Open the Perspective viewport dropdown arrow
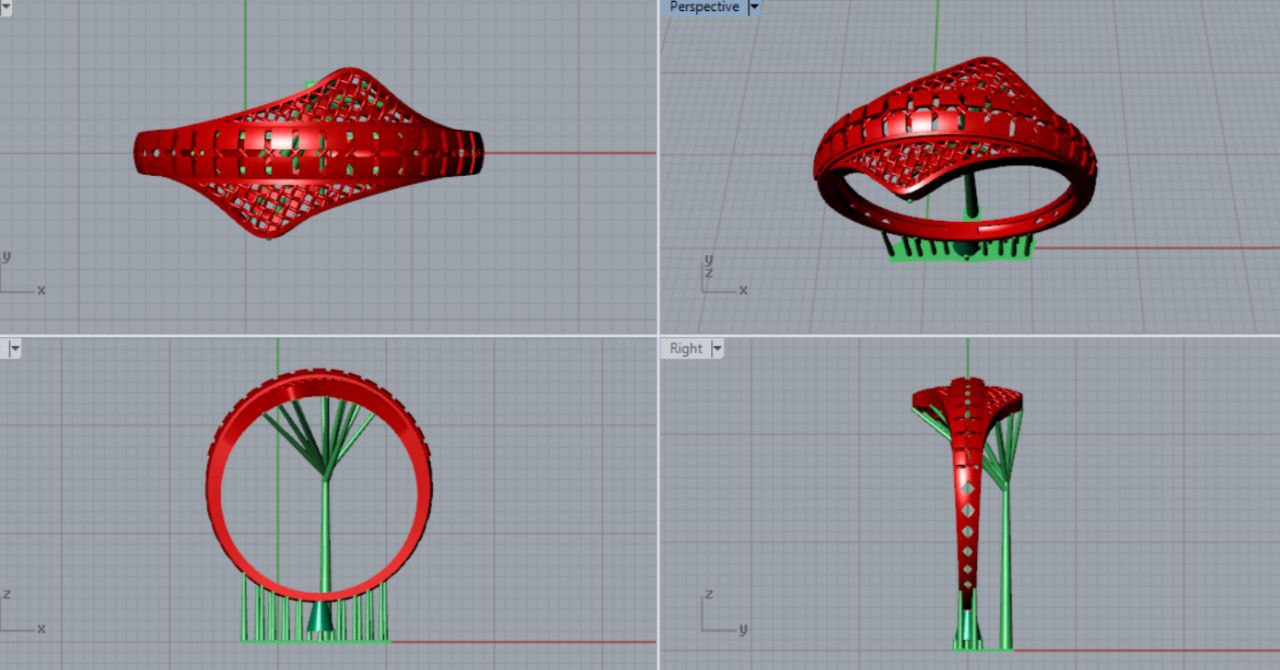This screenshot has width=1280, height=670. pos(754,7)
